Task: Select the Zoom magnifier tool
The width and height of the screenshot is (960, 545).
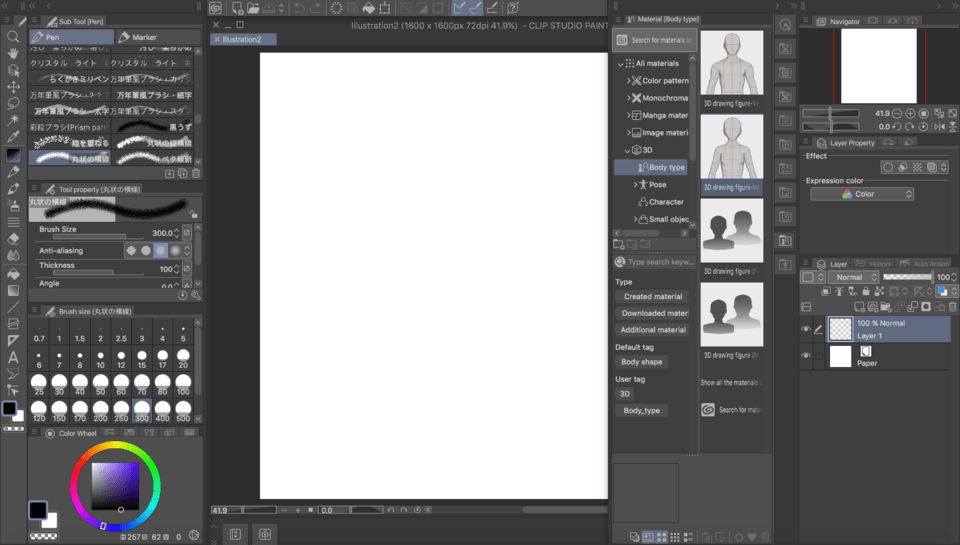Action: [13, 37]
